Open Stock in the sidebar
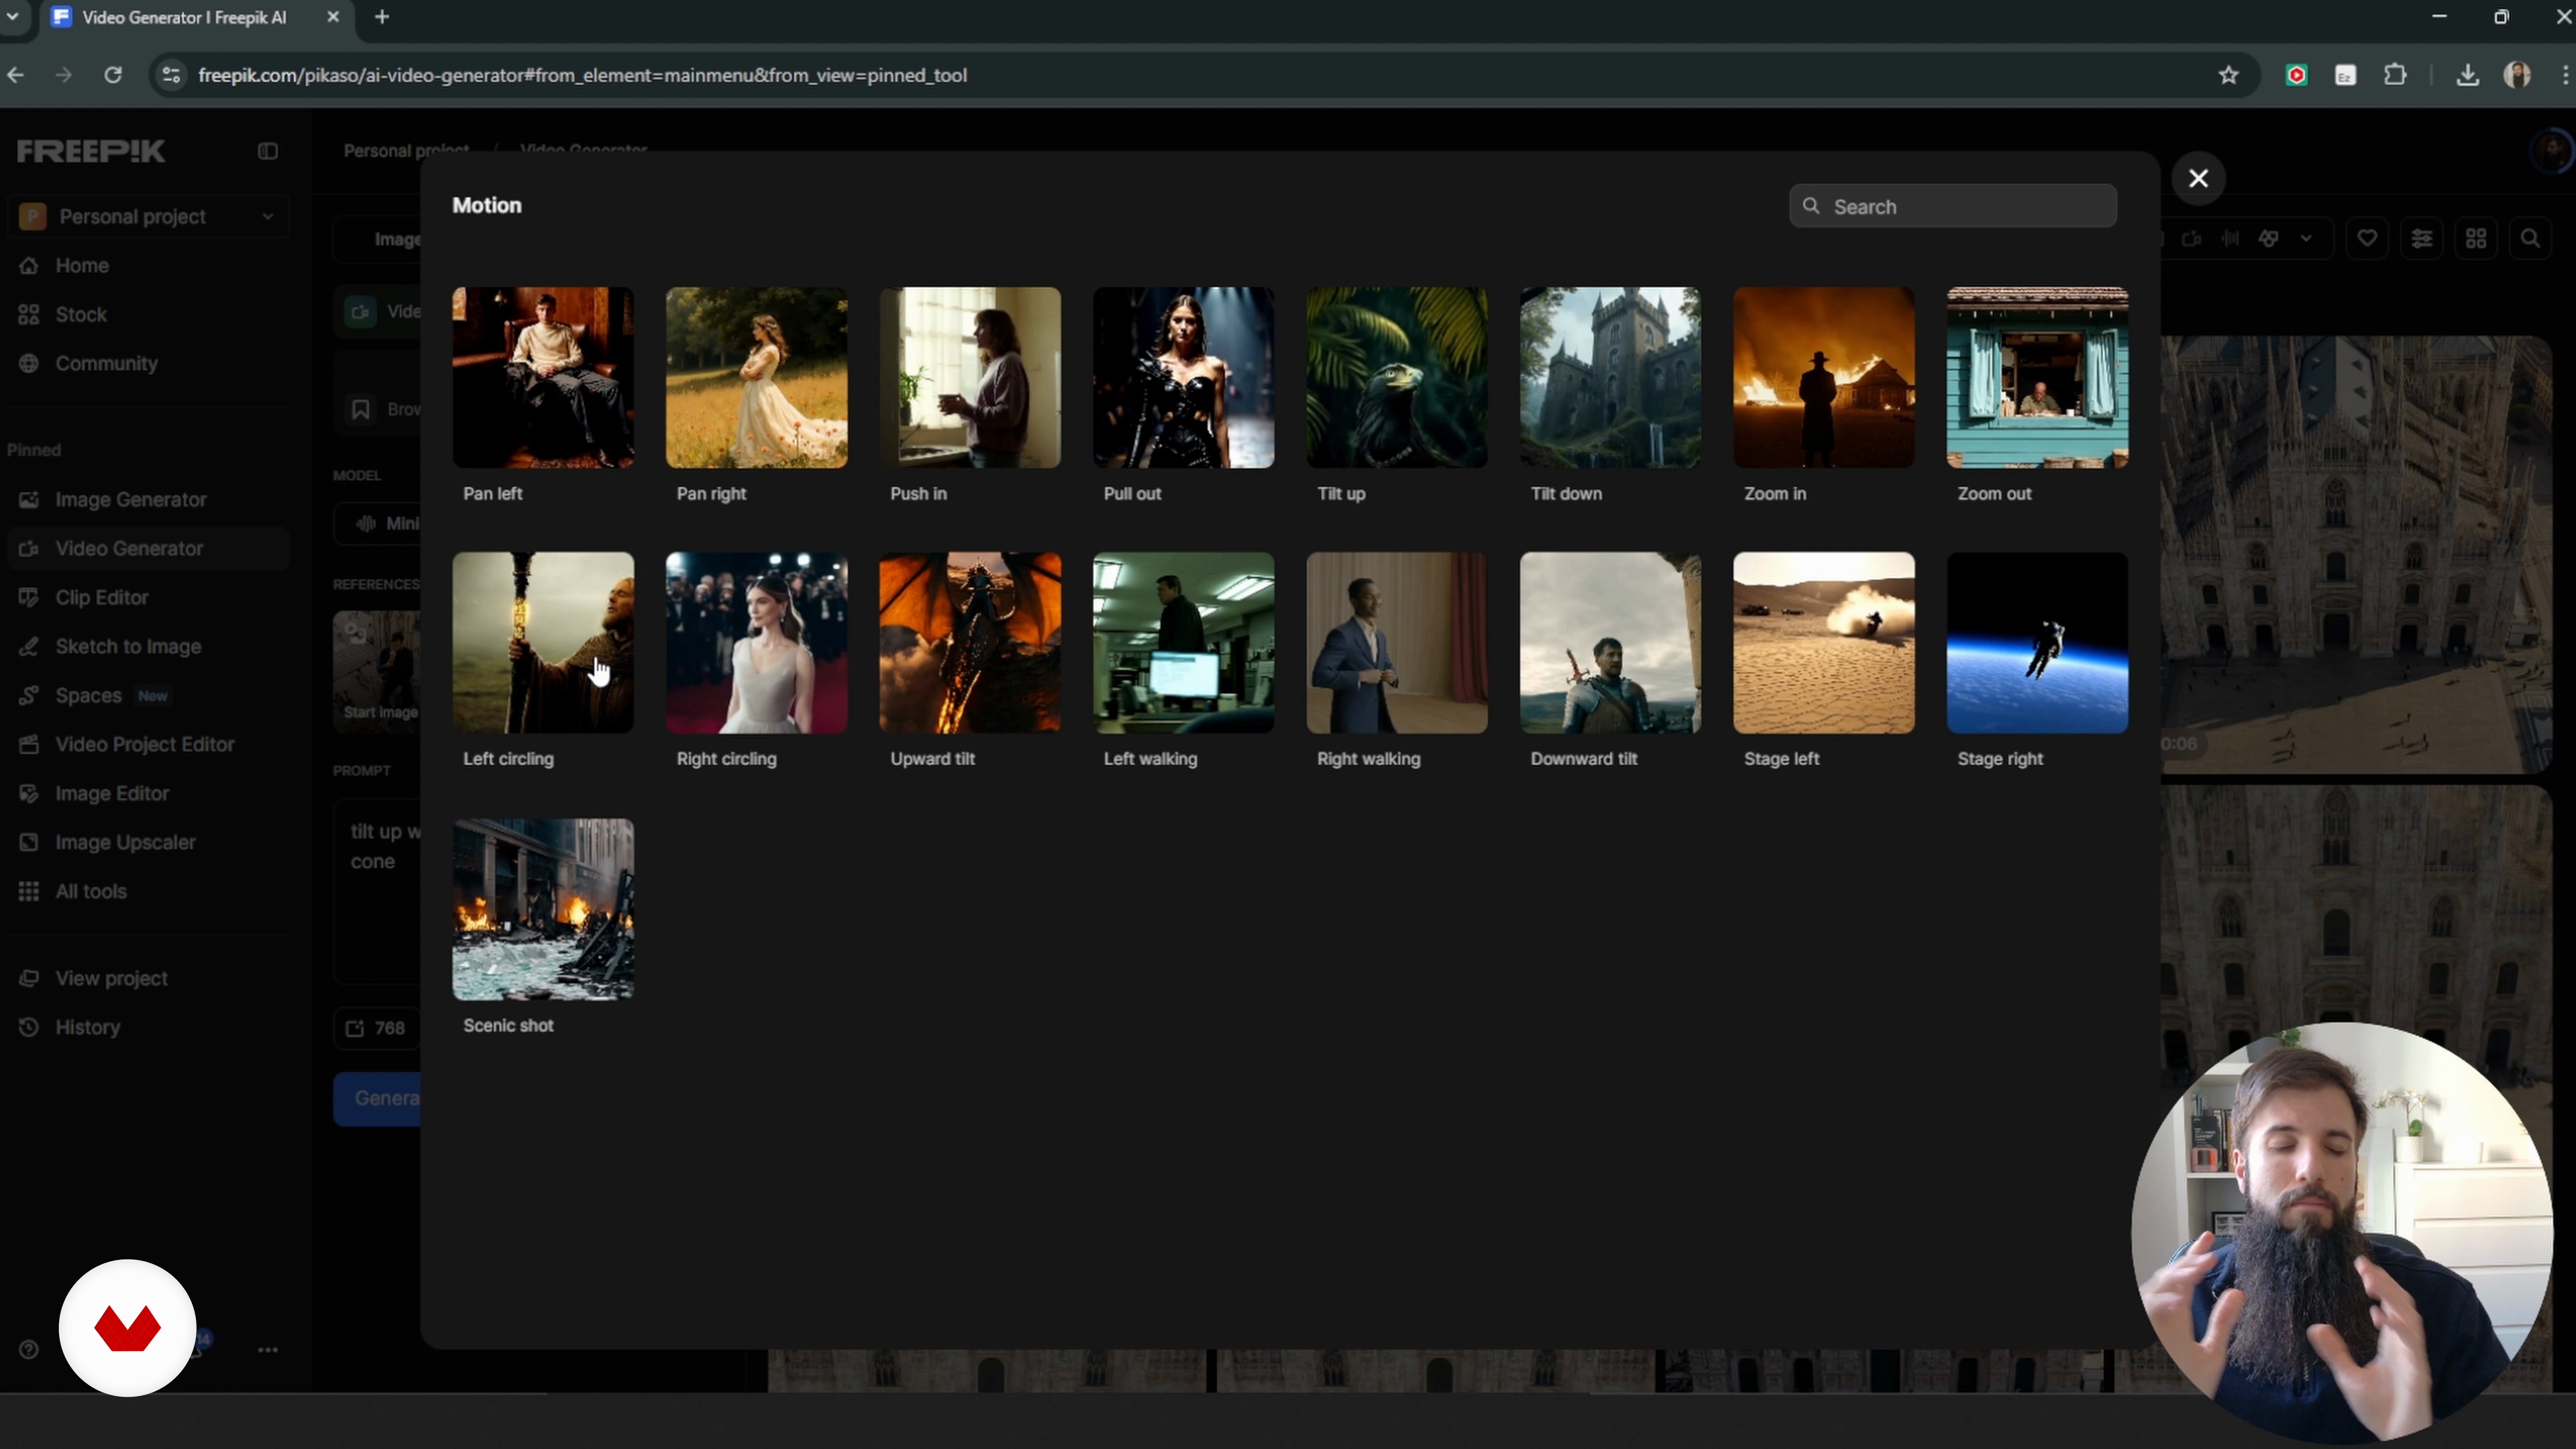Screen dimensions: 2576x1449 [x=148, y=315]
